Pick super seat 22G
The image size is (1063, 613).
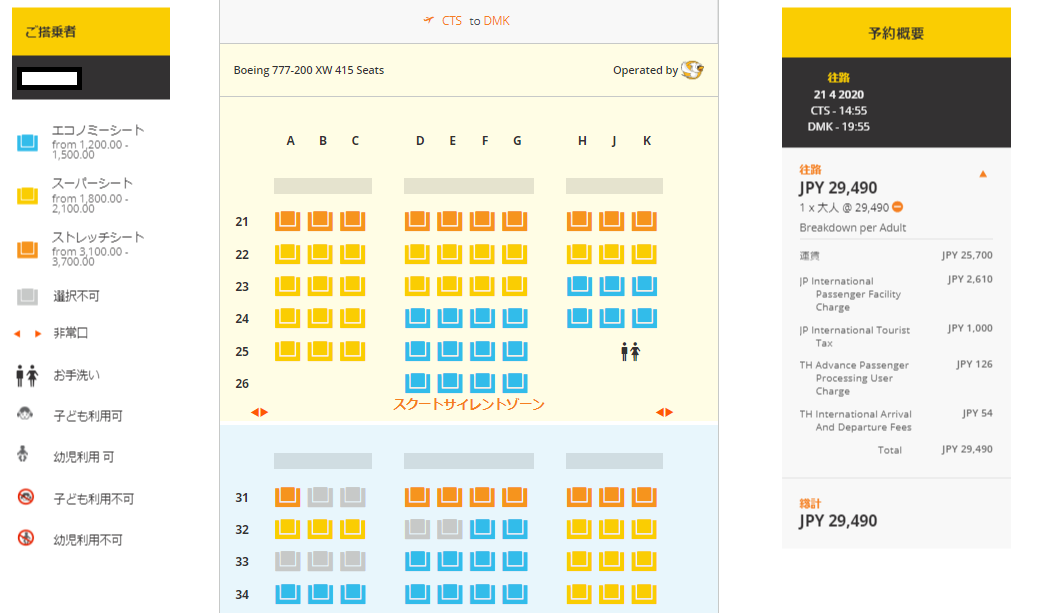point(515,254)
